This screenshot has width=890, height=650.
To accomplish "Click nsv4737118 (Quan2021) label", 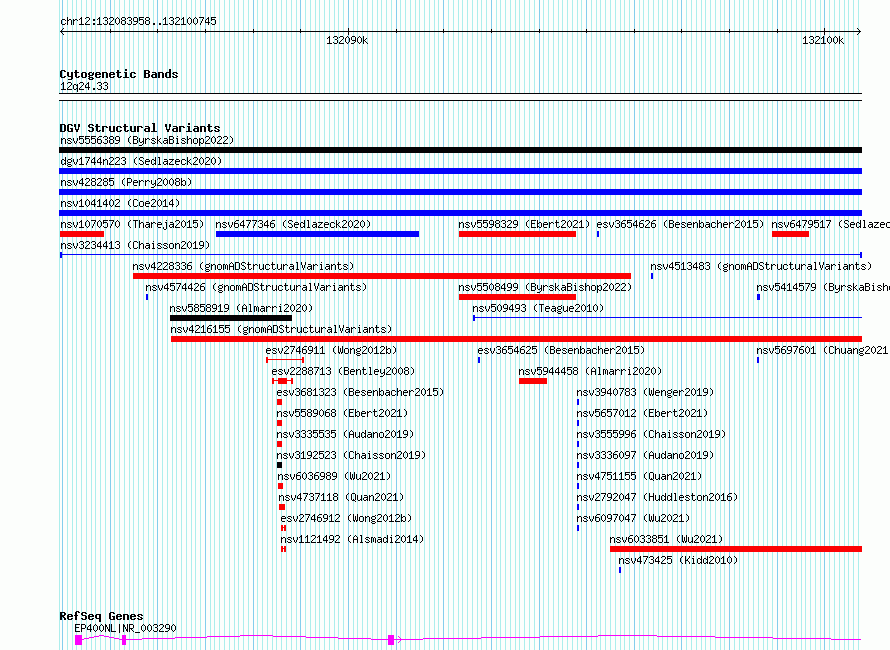I will click(x=341, y=497).
